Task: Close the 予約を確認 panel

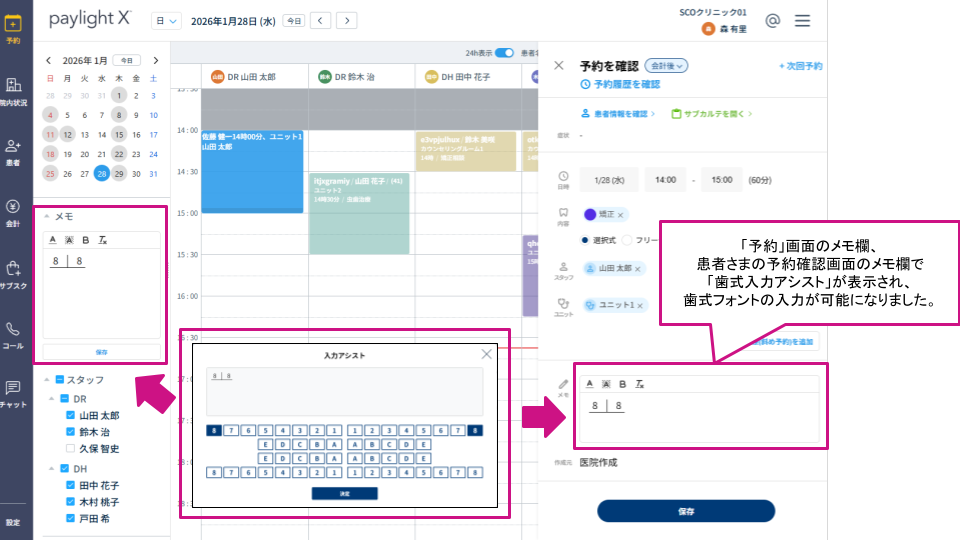Action: tap(558, 66)
